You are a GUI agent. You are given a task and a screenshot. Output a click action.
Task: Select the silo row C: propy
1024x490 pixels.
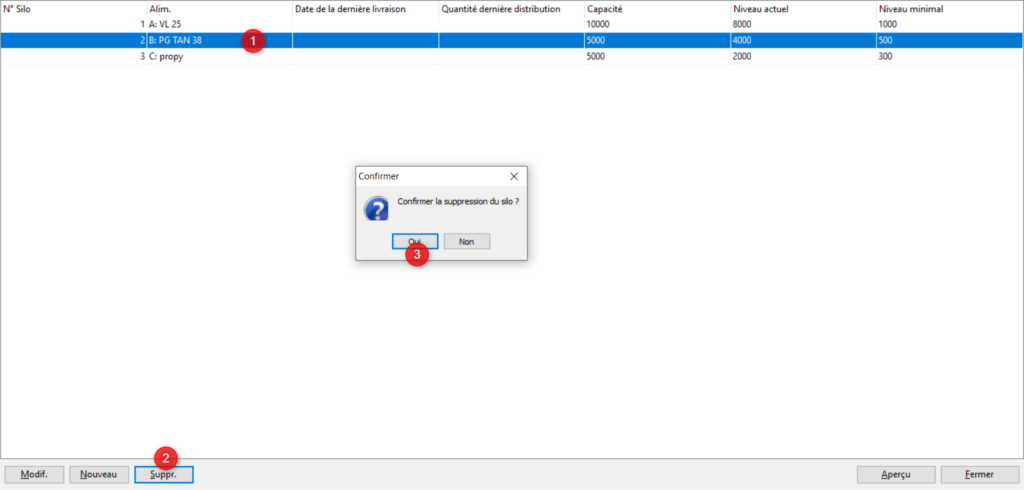(512, 56)
